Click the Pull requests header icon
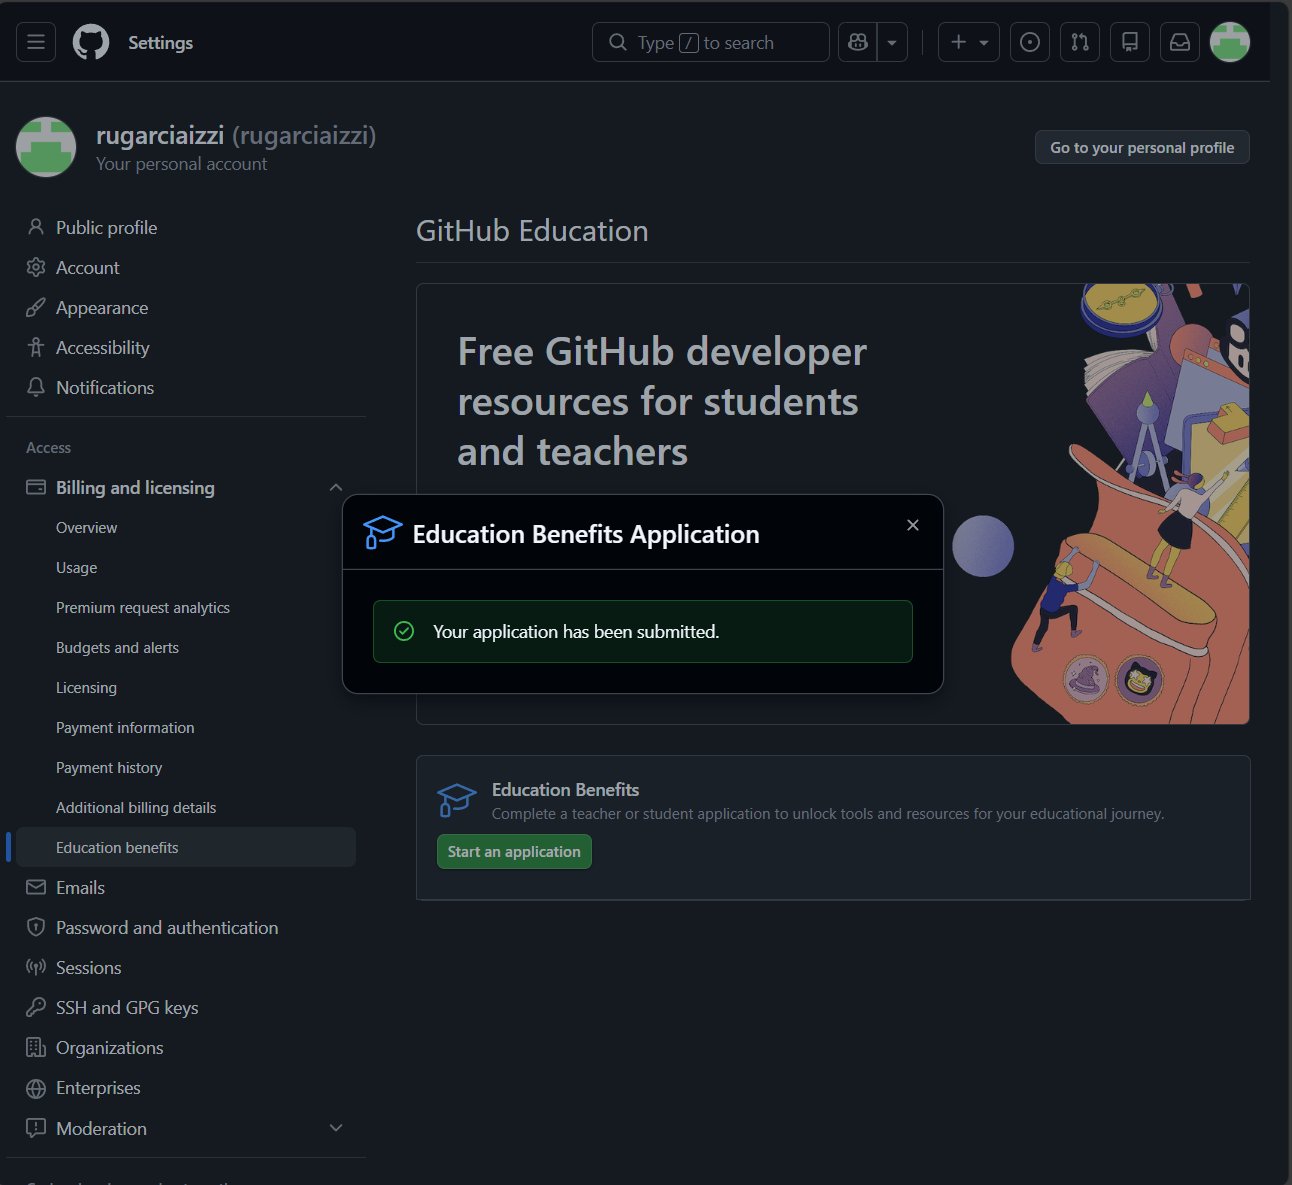Viewport: 1292px width, 1185px height. pyautogui.click(x=1080, y=42)
